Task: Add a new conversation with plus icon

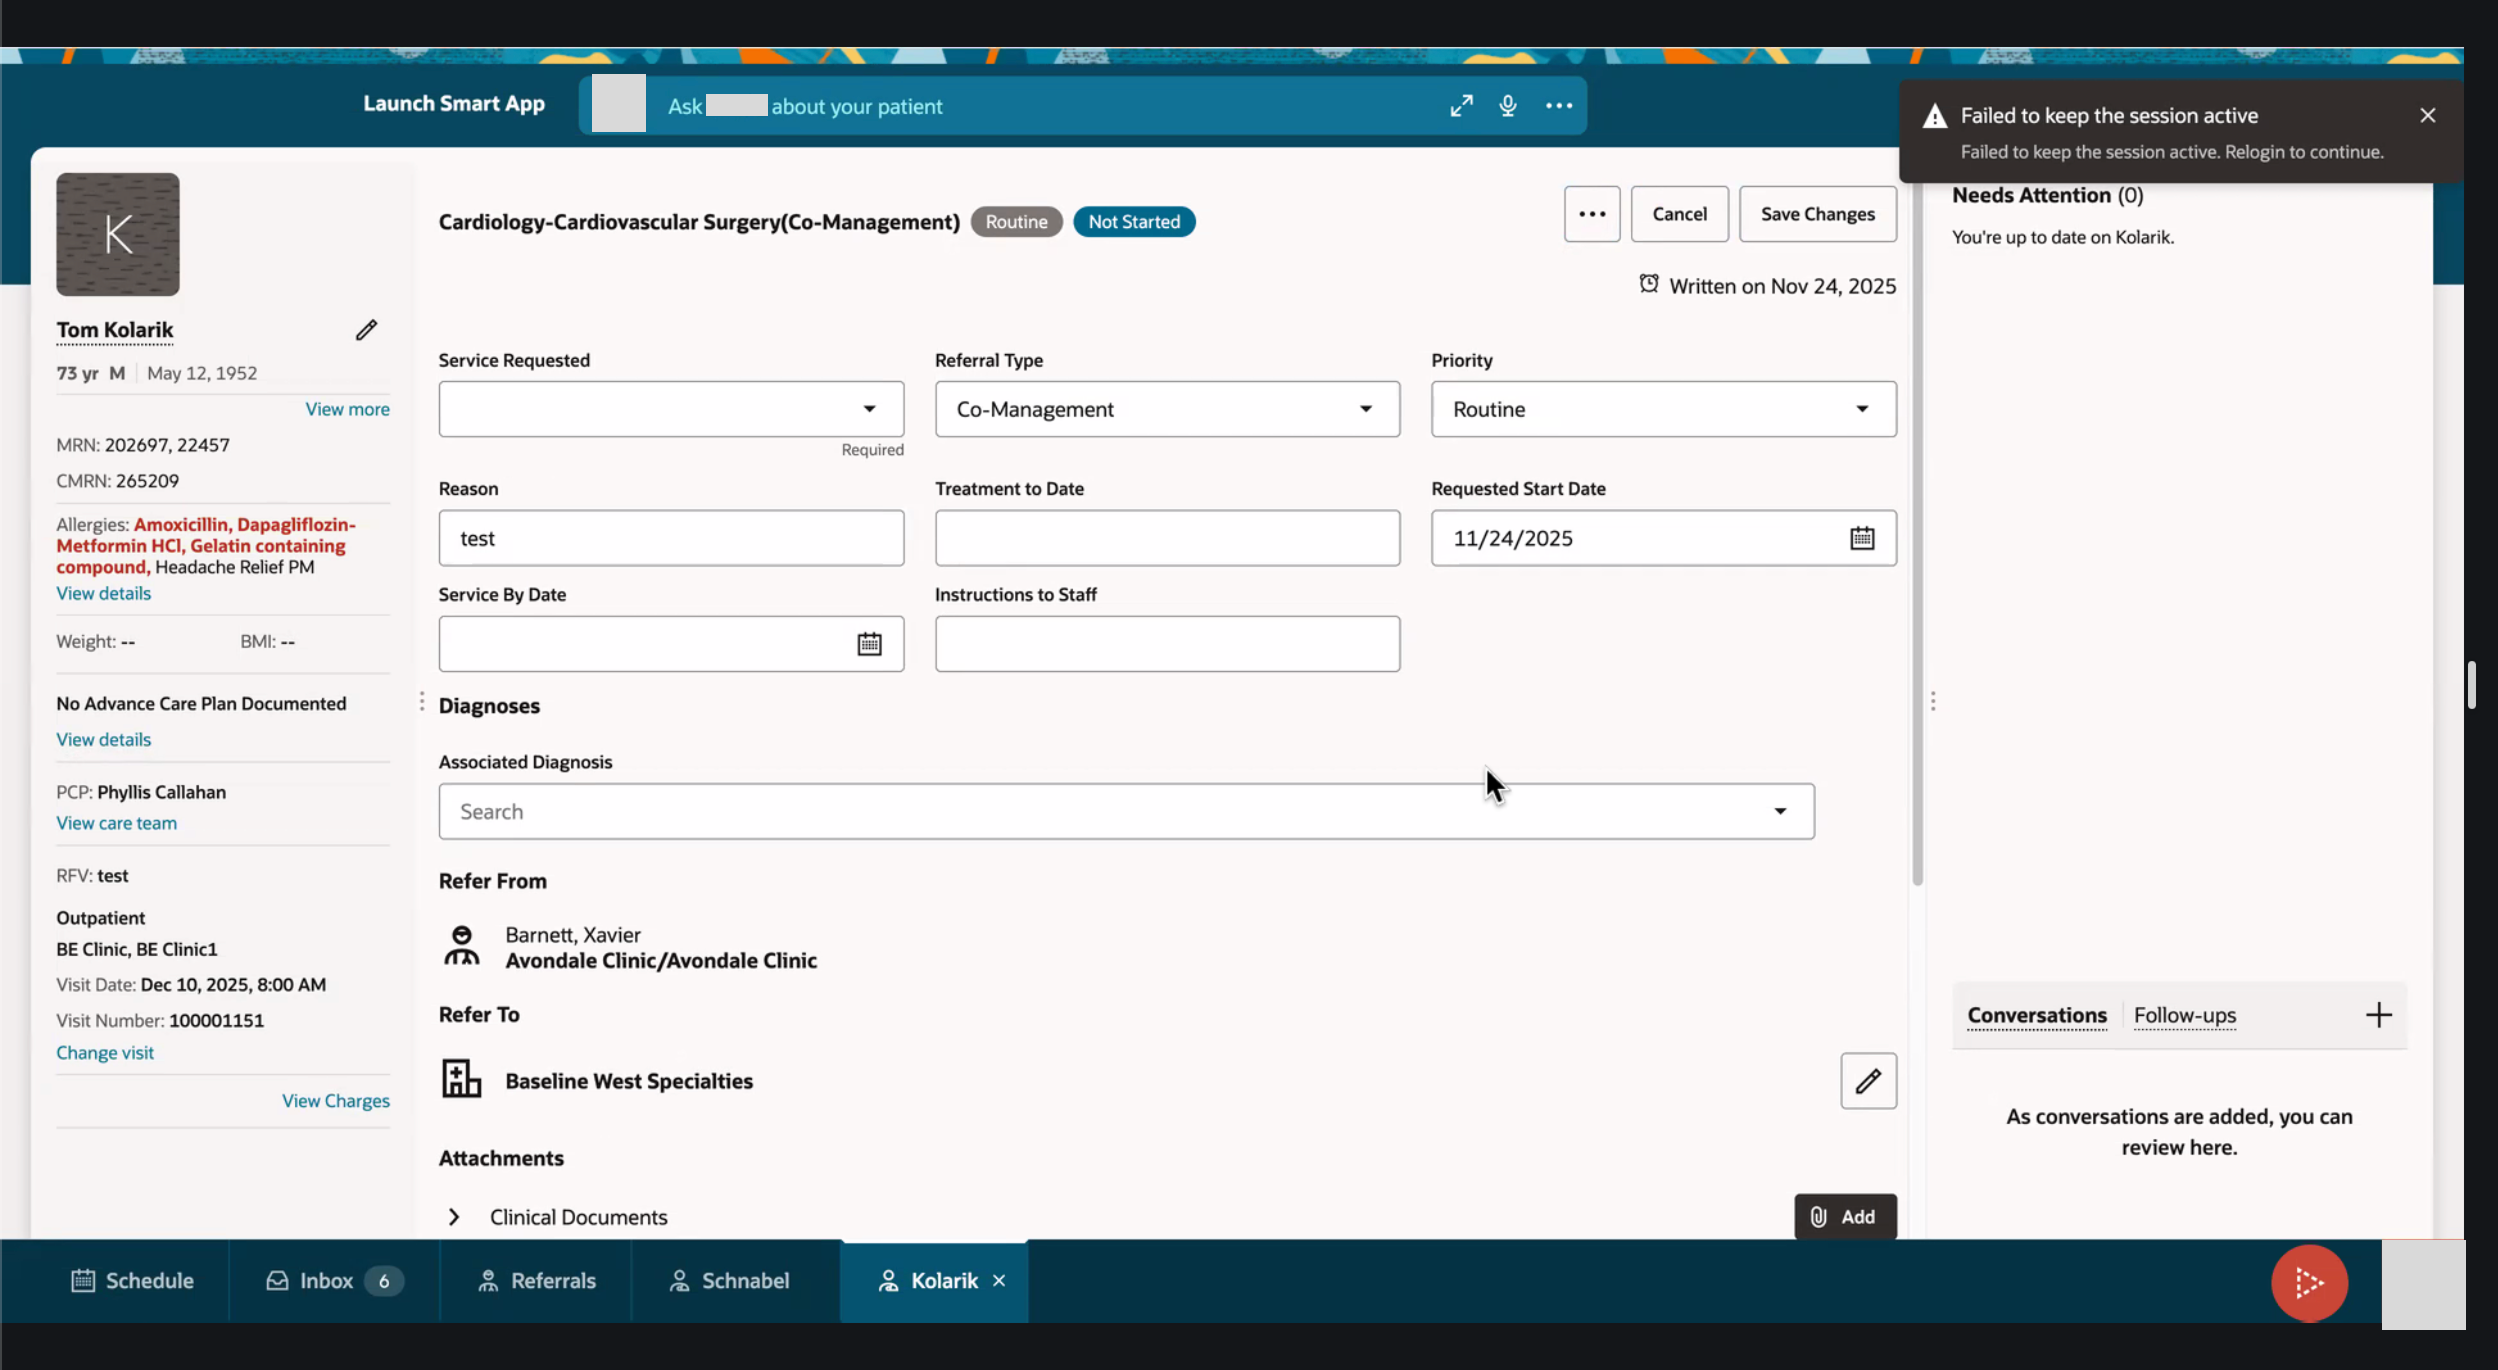Action: pos(2378,1016)
